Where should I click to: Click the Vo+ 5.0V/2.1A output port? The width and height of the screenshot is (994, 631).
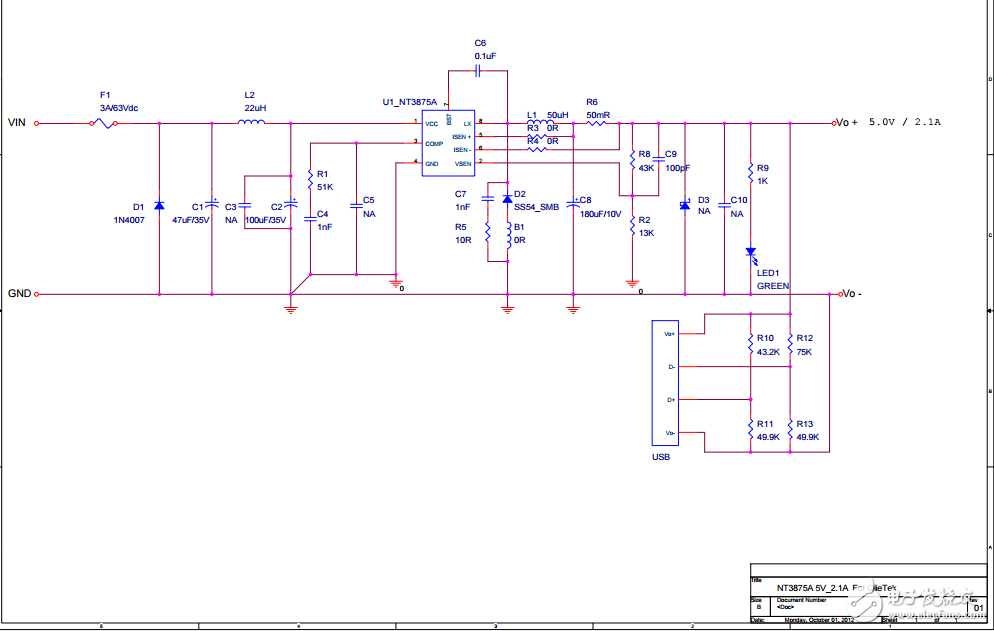pos(836,123)
